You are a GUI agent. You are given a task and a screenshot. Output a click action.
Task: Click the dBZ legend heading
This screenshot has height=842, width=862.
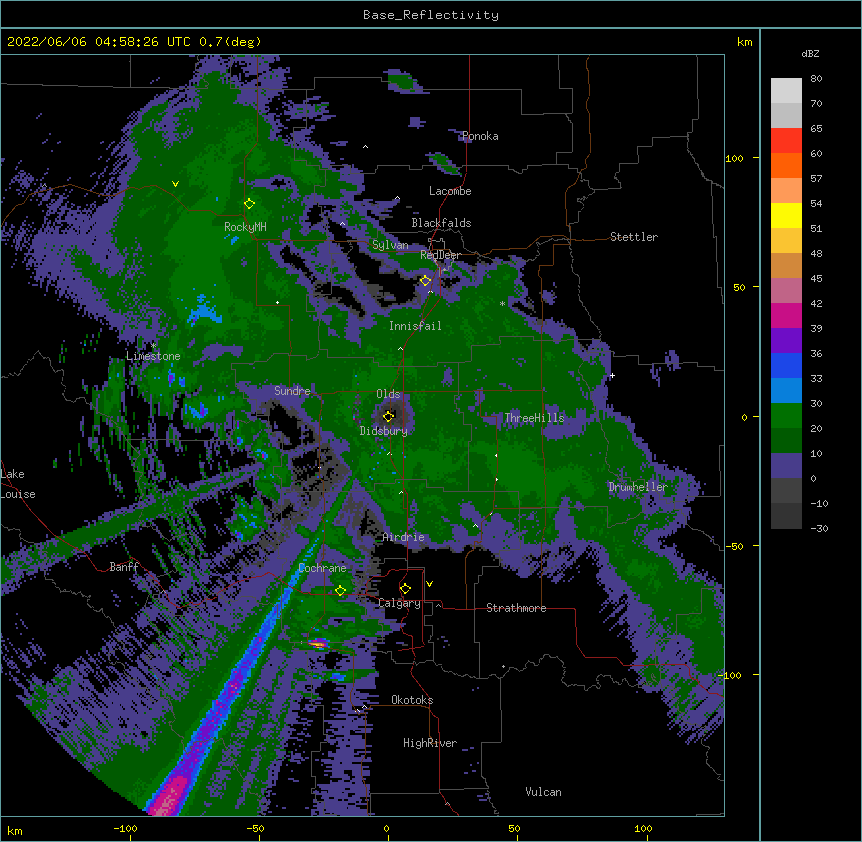tap(810, 54)
